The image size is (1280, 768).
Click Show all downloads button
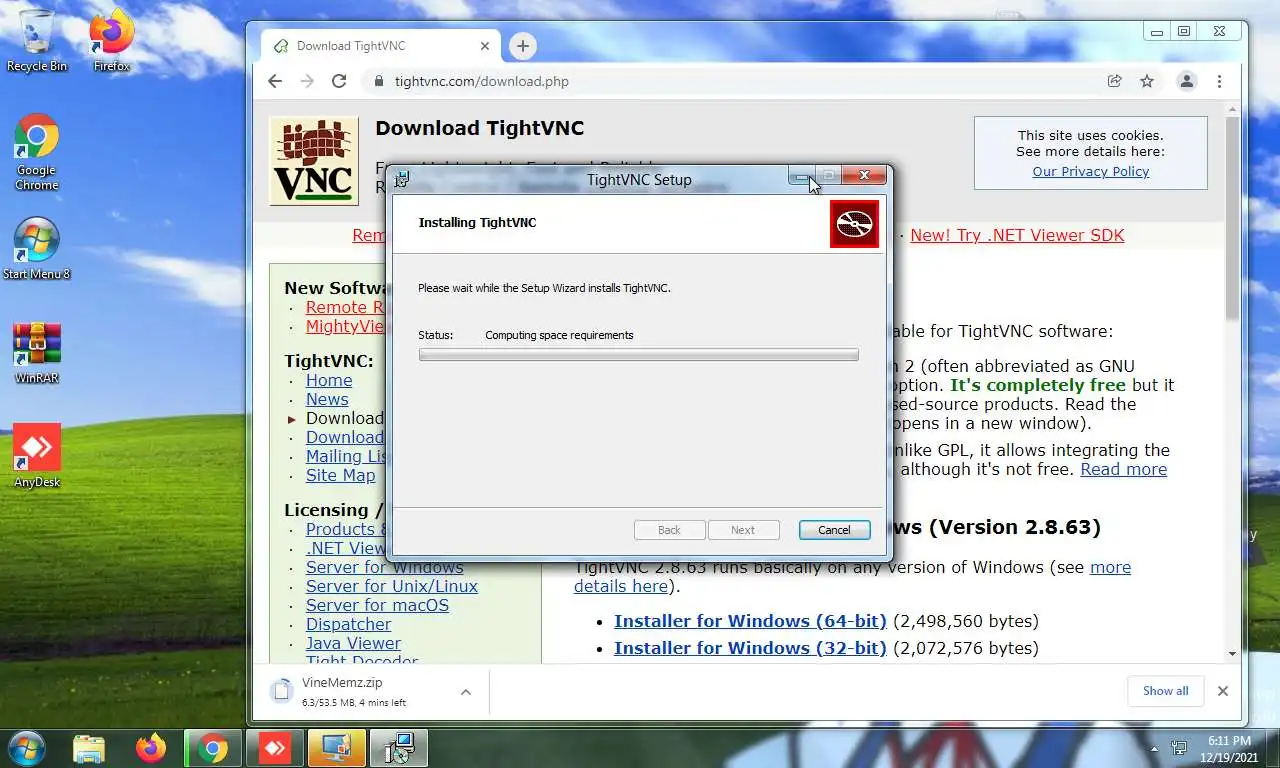pyautogui.click(x=1165, y=691)
